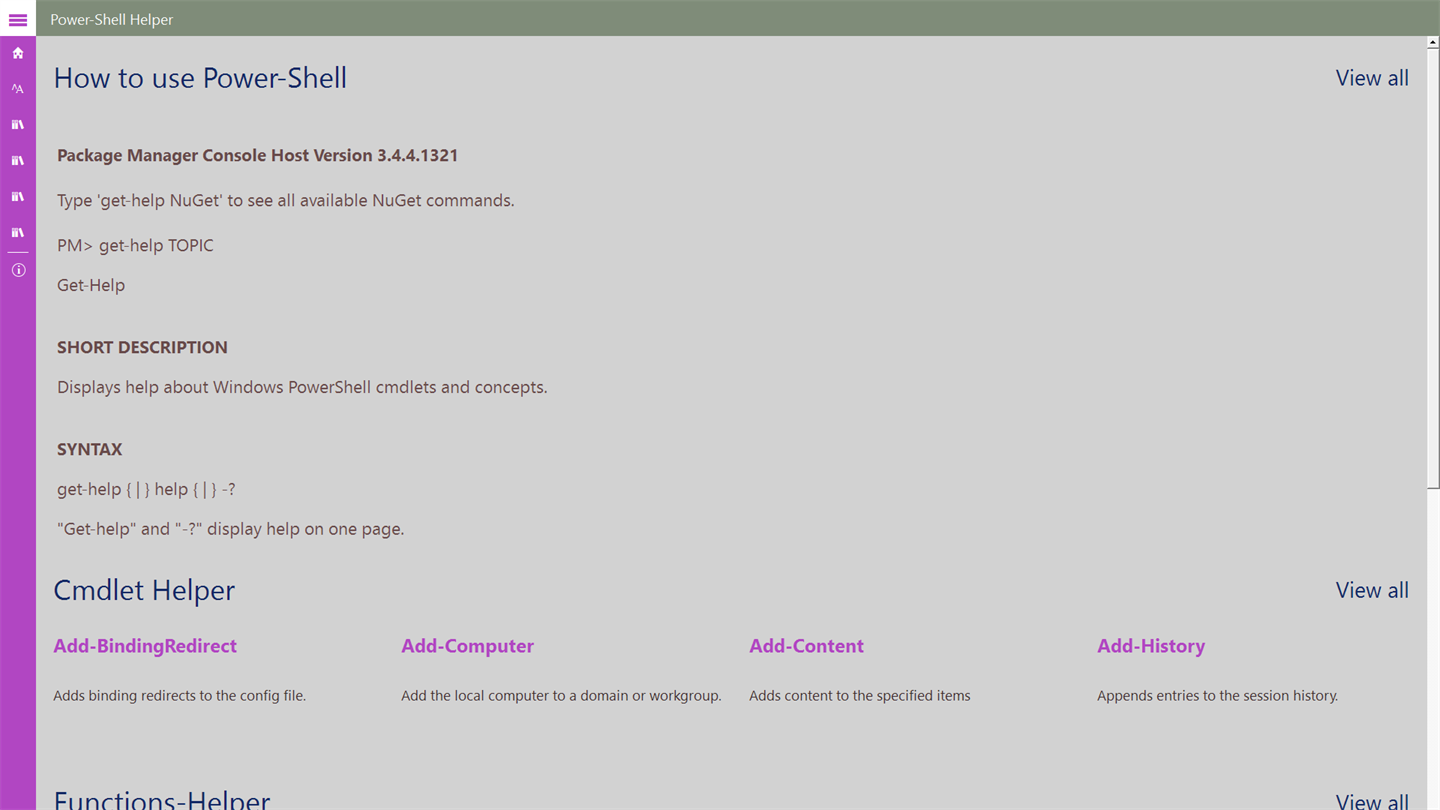Open the Add-History cmdlet

[1151, 646]
